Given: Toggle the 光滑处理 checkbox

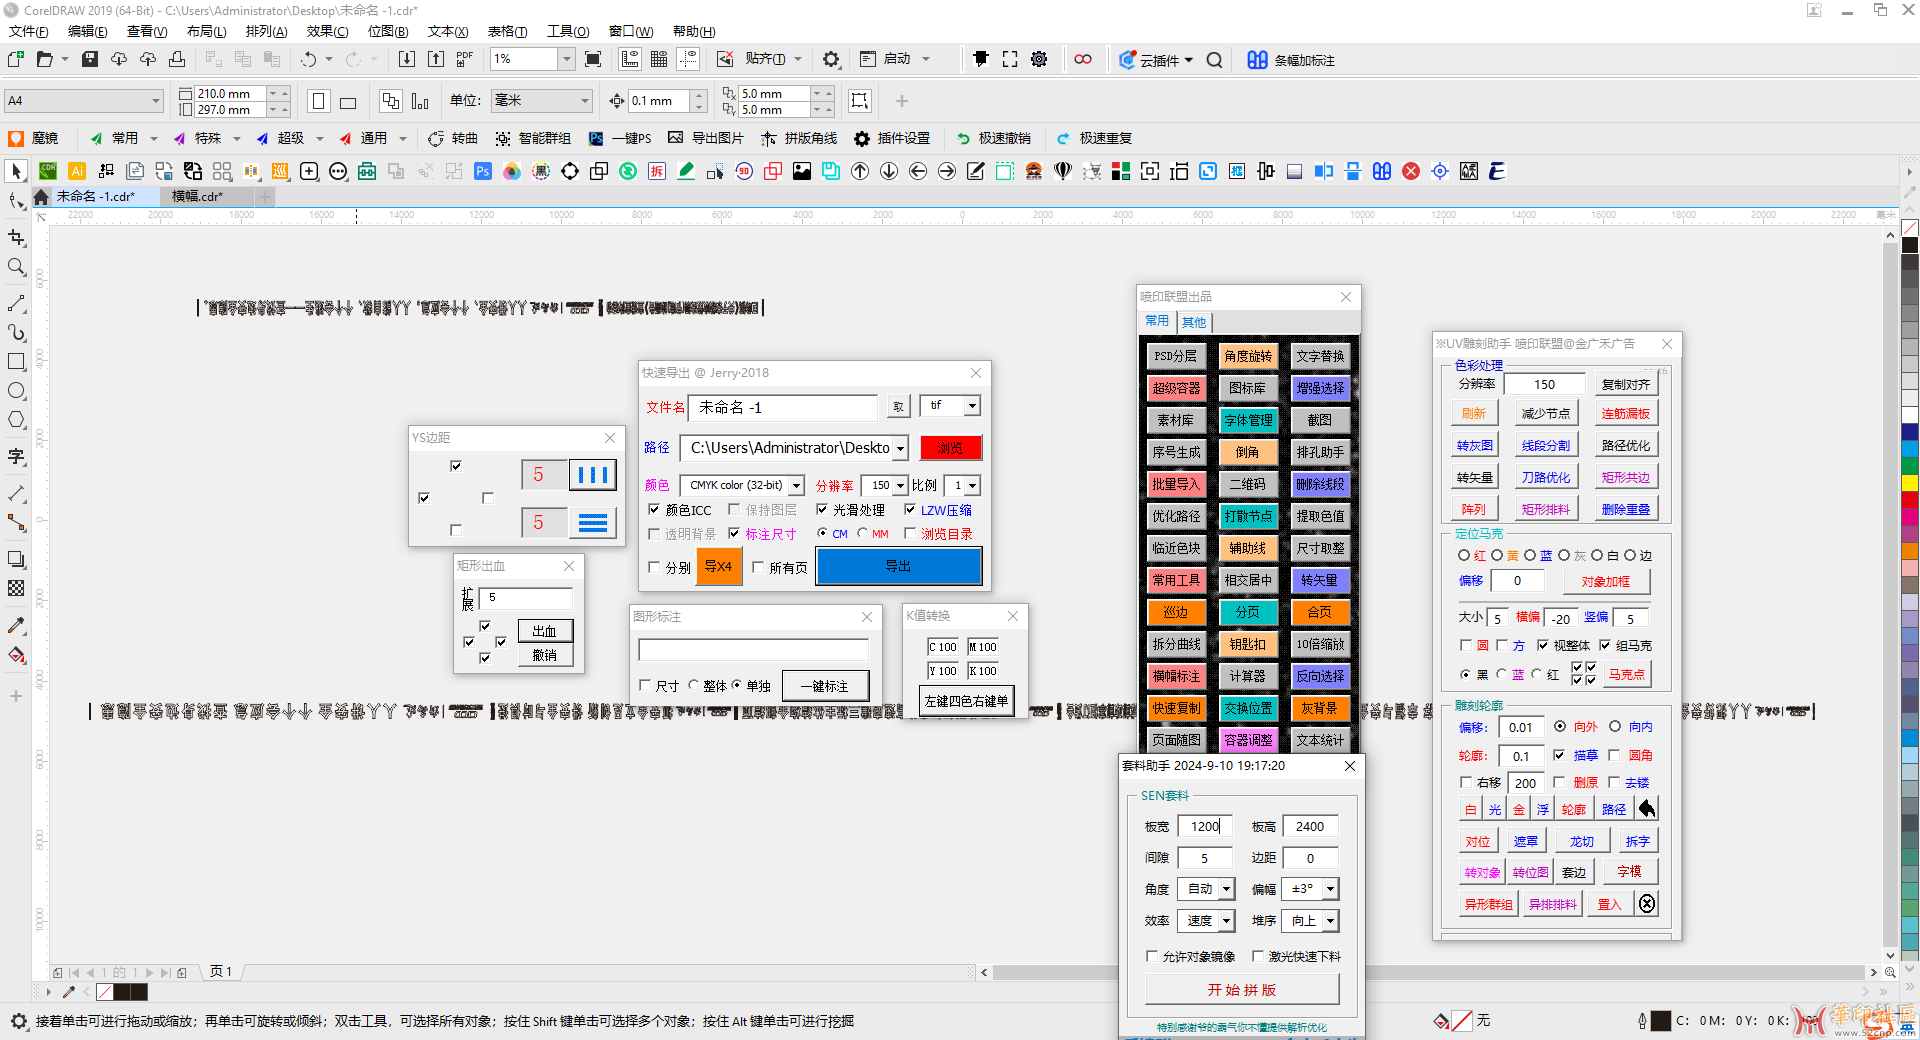Looking at the screenshot, I should tap(822, 510).
